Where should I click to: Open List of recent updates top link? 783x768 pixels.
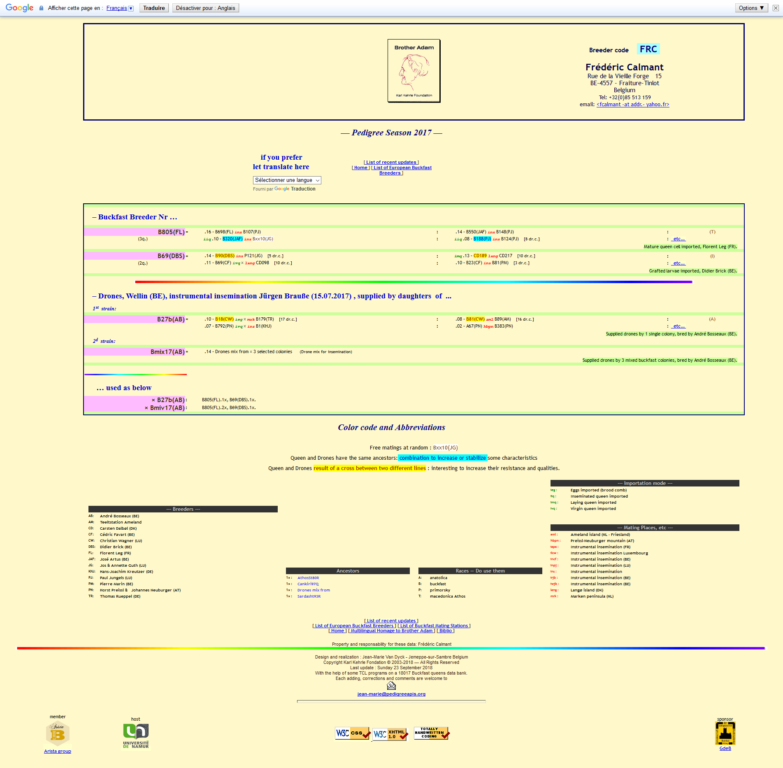(391, 162)
